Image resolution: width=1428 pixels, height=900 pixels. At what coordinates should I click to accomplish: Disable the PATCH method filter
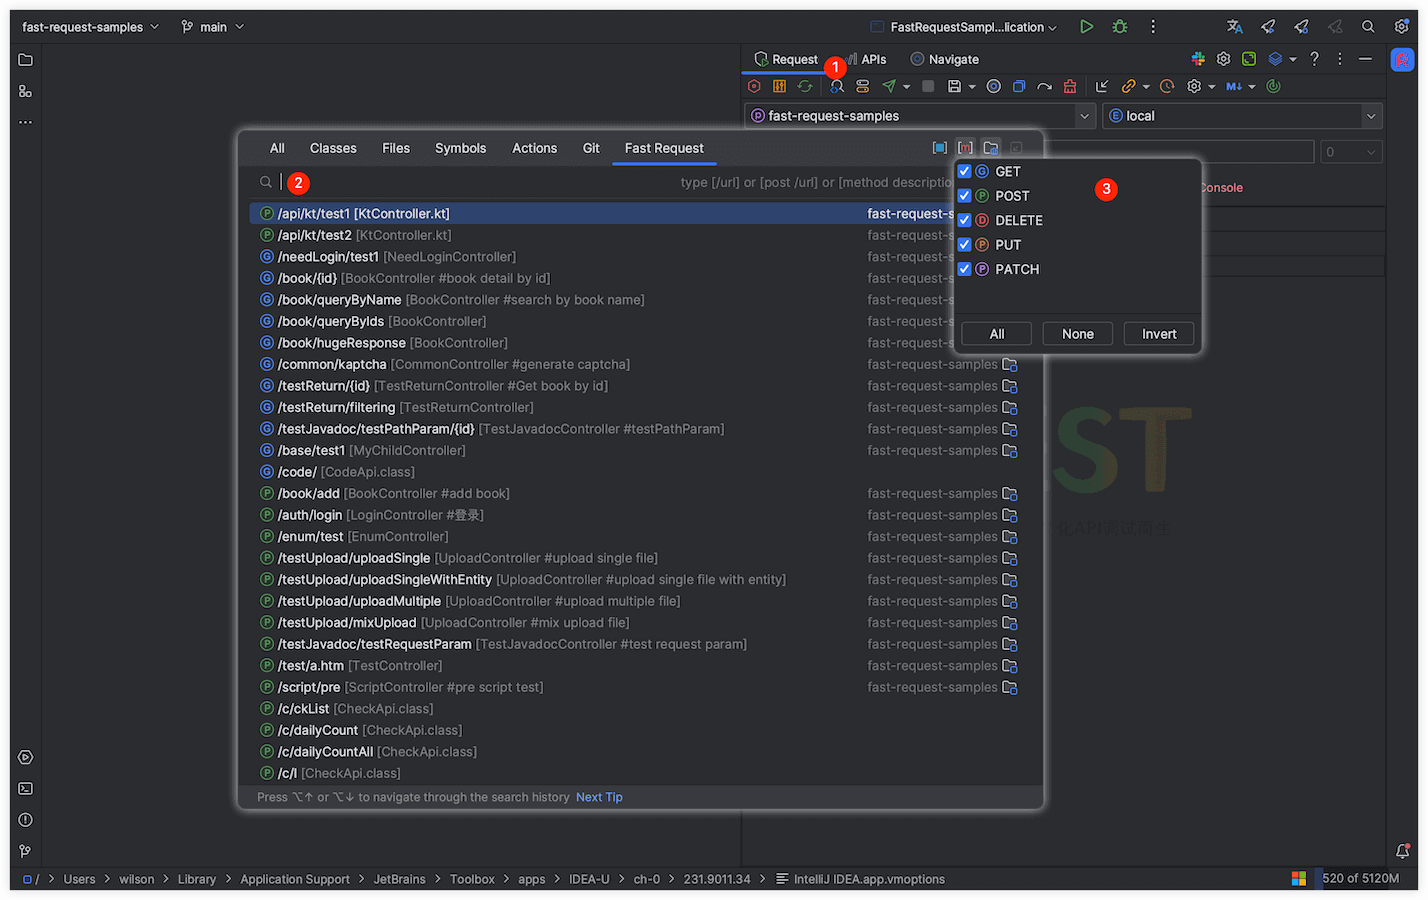(965, 270)
